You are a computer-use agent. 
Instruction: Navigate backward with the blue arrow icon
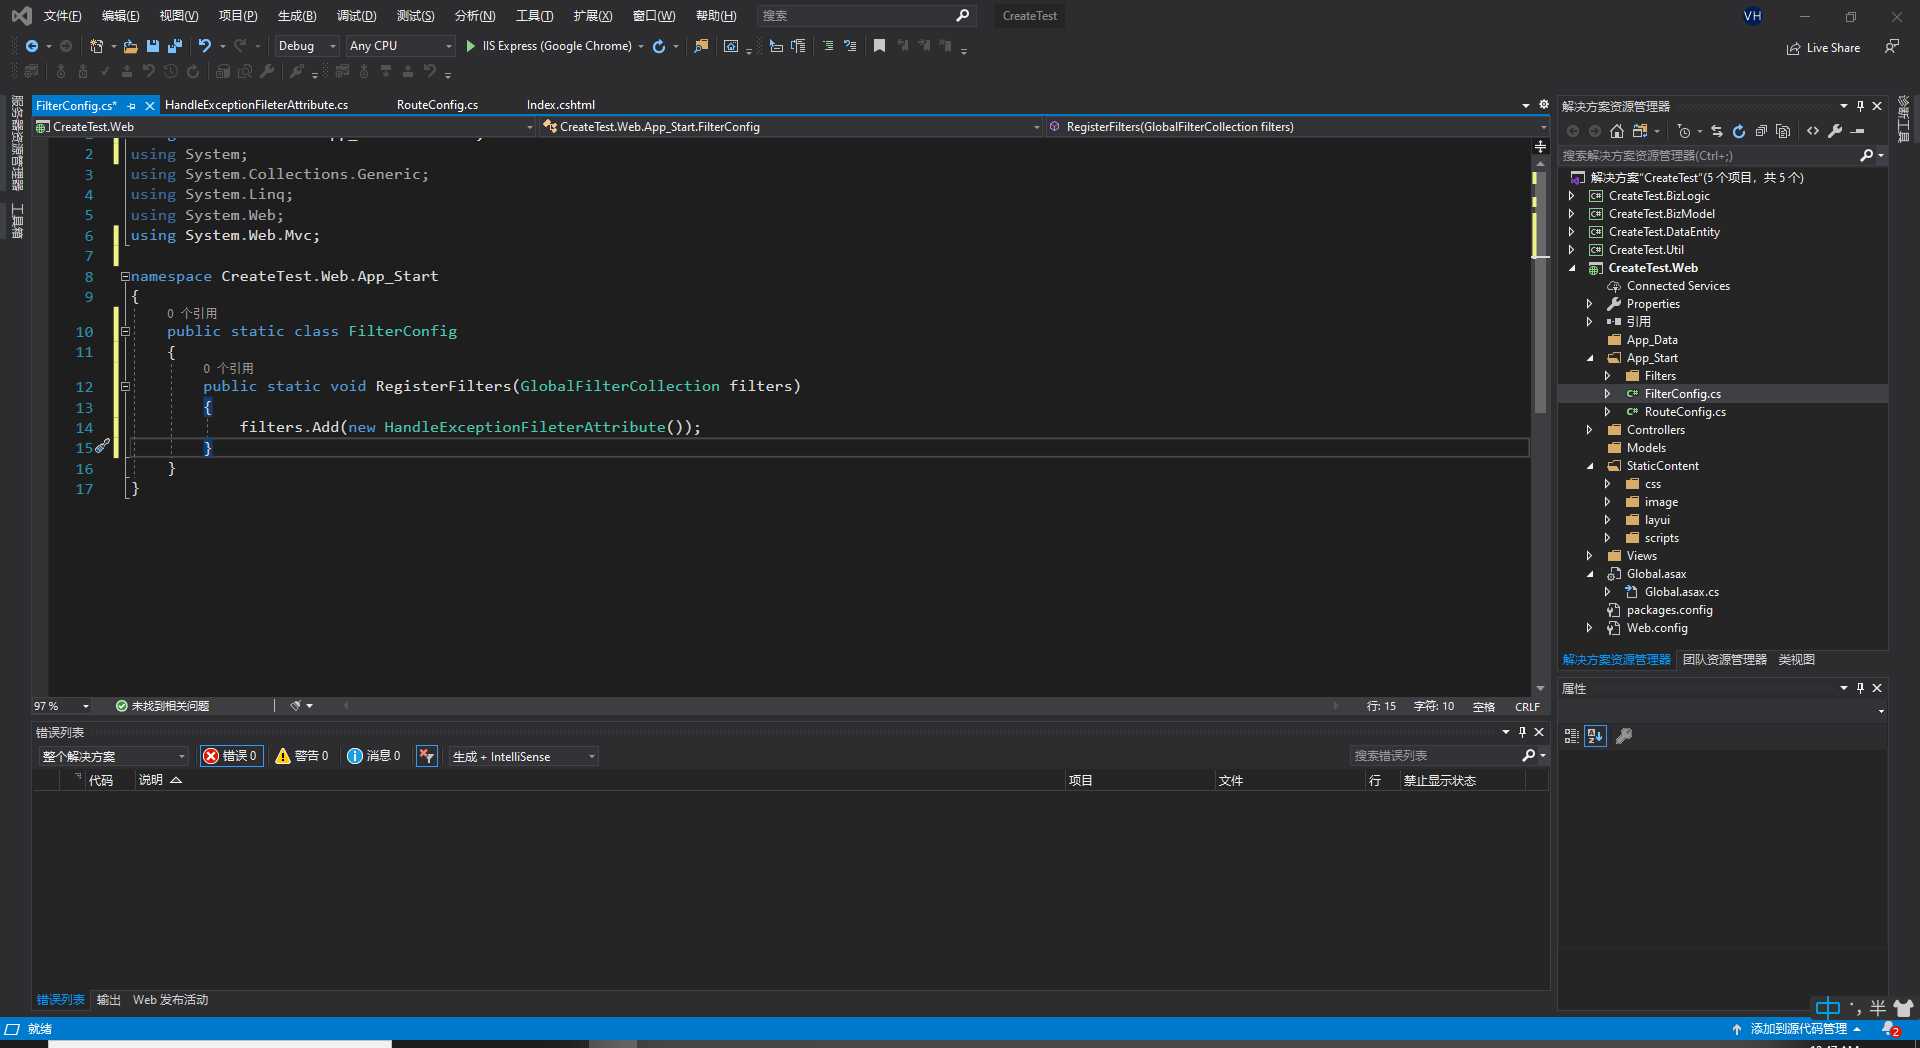pos(32,46)
